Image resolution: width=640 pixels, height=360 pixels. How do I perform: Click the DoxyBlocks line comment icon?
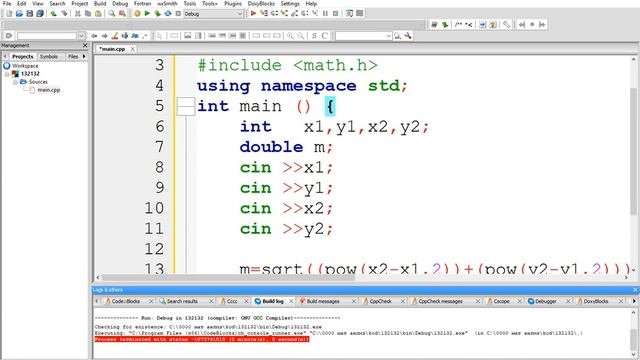469,25
